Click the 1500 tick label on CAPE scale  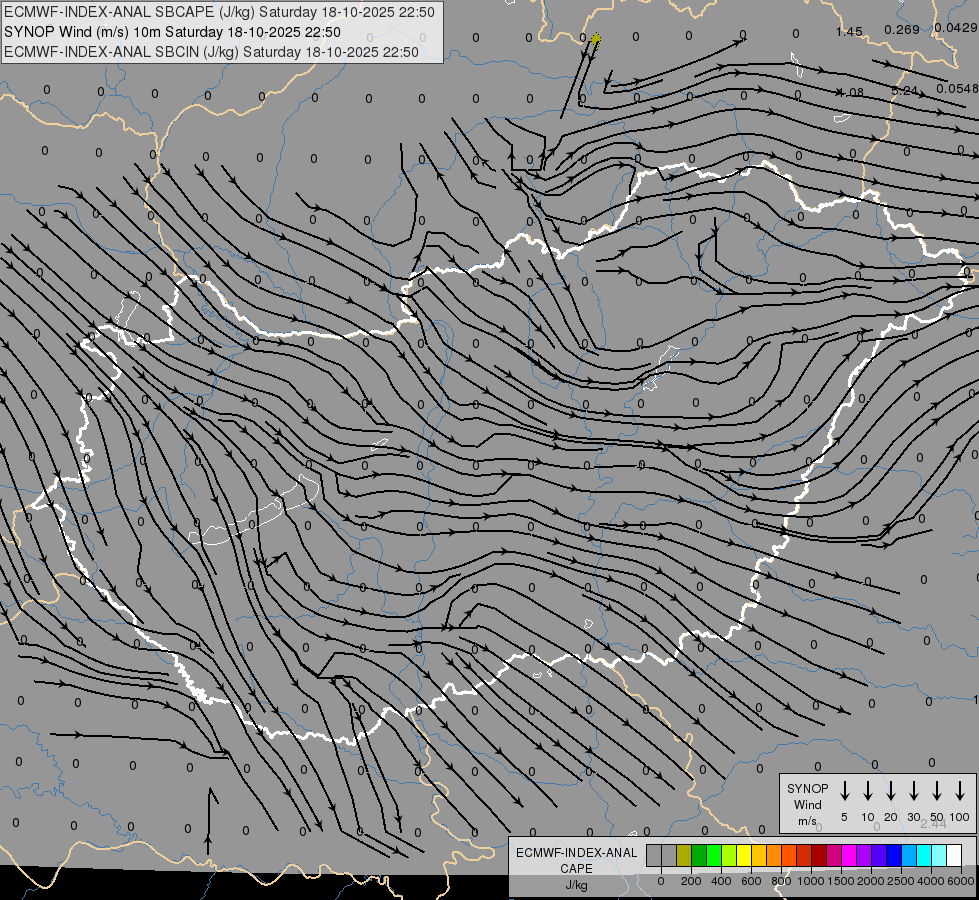pyautogui.click(x=841, y=881)
